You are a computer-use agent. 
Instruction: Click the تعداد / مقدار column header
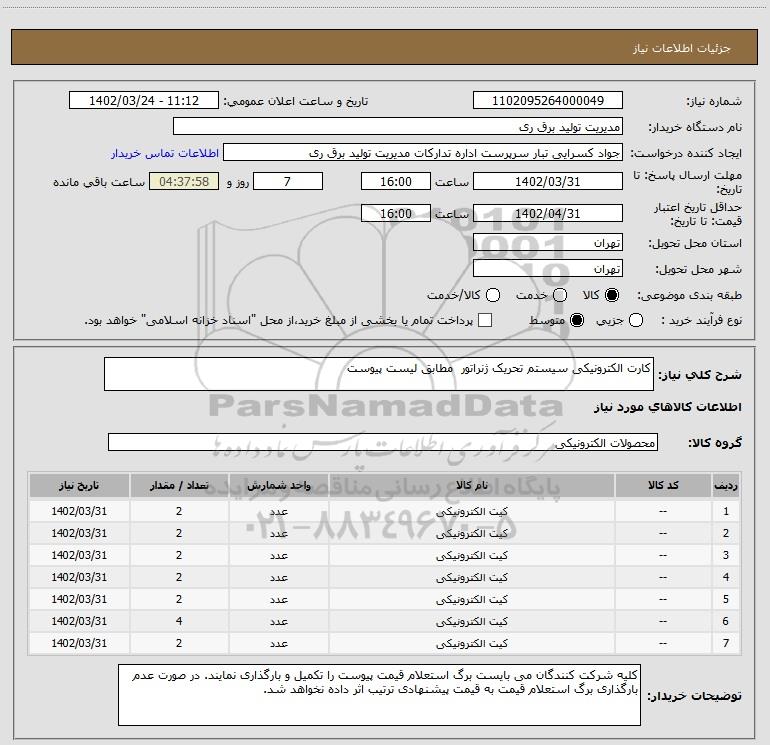coord(179,485)
